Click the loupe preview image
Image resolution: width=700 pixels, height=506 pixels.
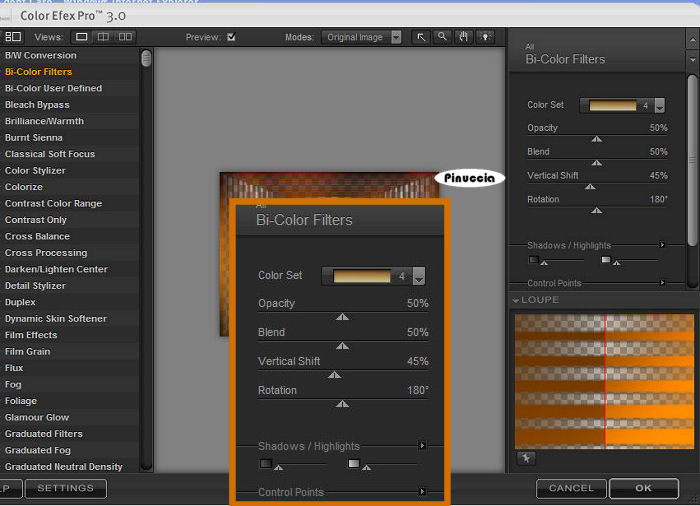pyautogui.click(x=604, y=381)
